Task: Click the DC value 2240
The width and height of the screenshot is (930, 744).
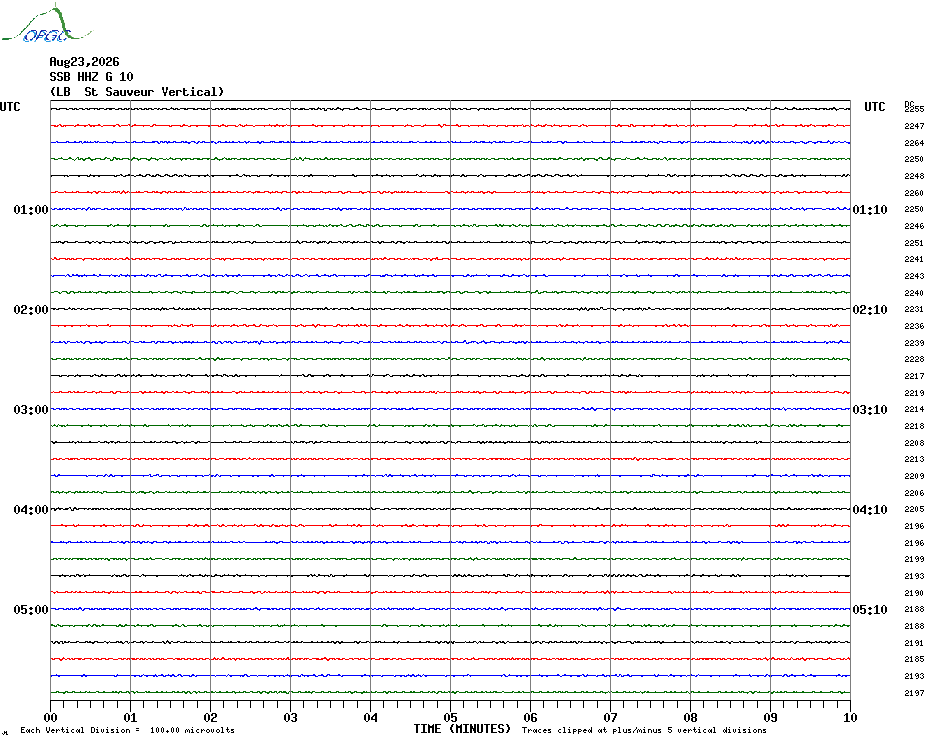Action: pyautogui.click(x=914, y=293)
